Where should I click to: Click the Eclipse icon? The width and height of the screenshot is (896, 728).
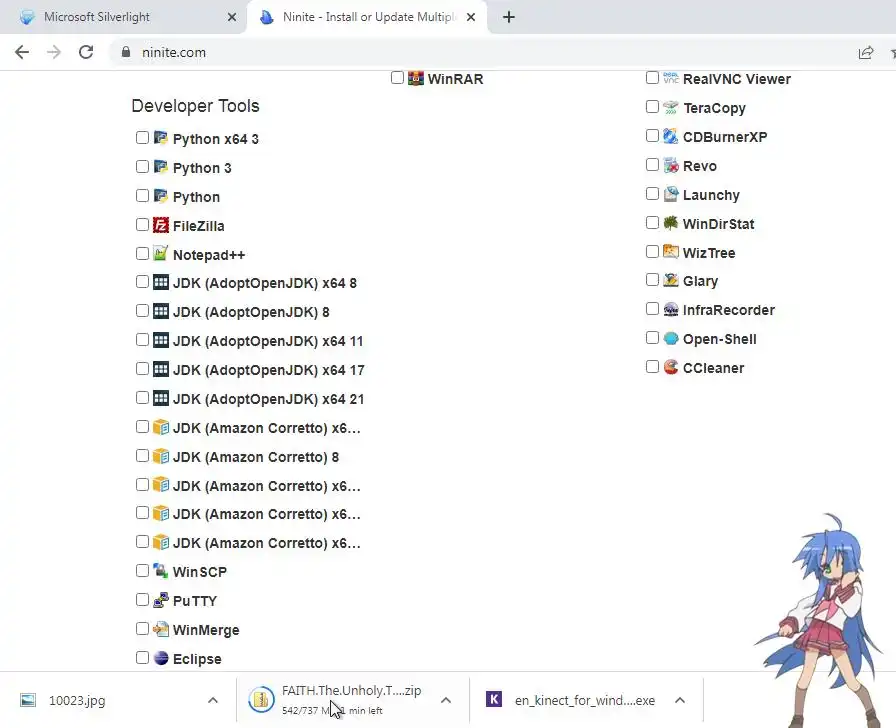(x=161, y=658)
